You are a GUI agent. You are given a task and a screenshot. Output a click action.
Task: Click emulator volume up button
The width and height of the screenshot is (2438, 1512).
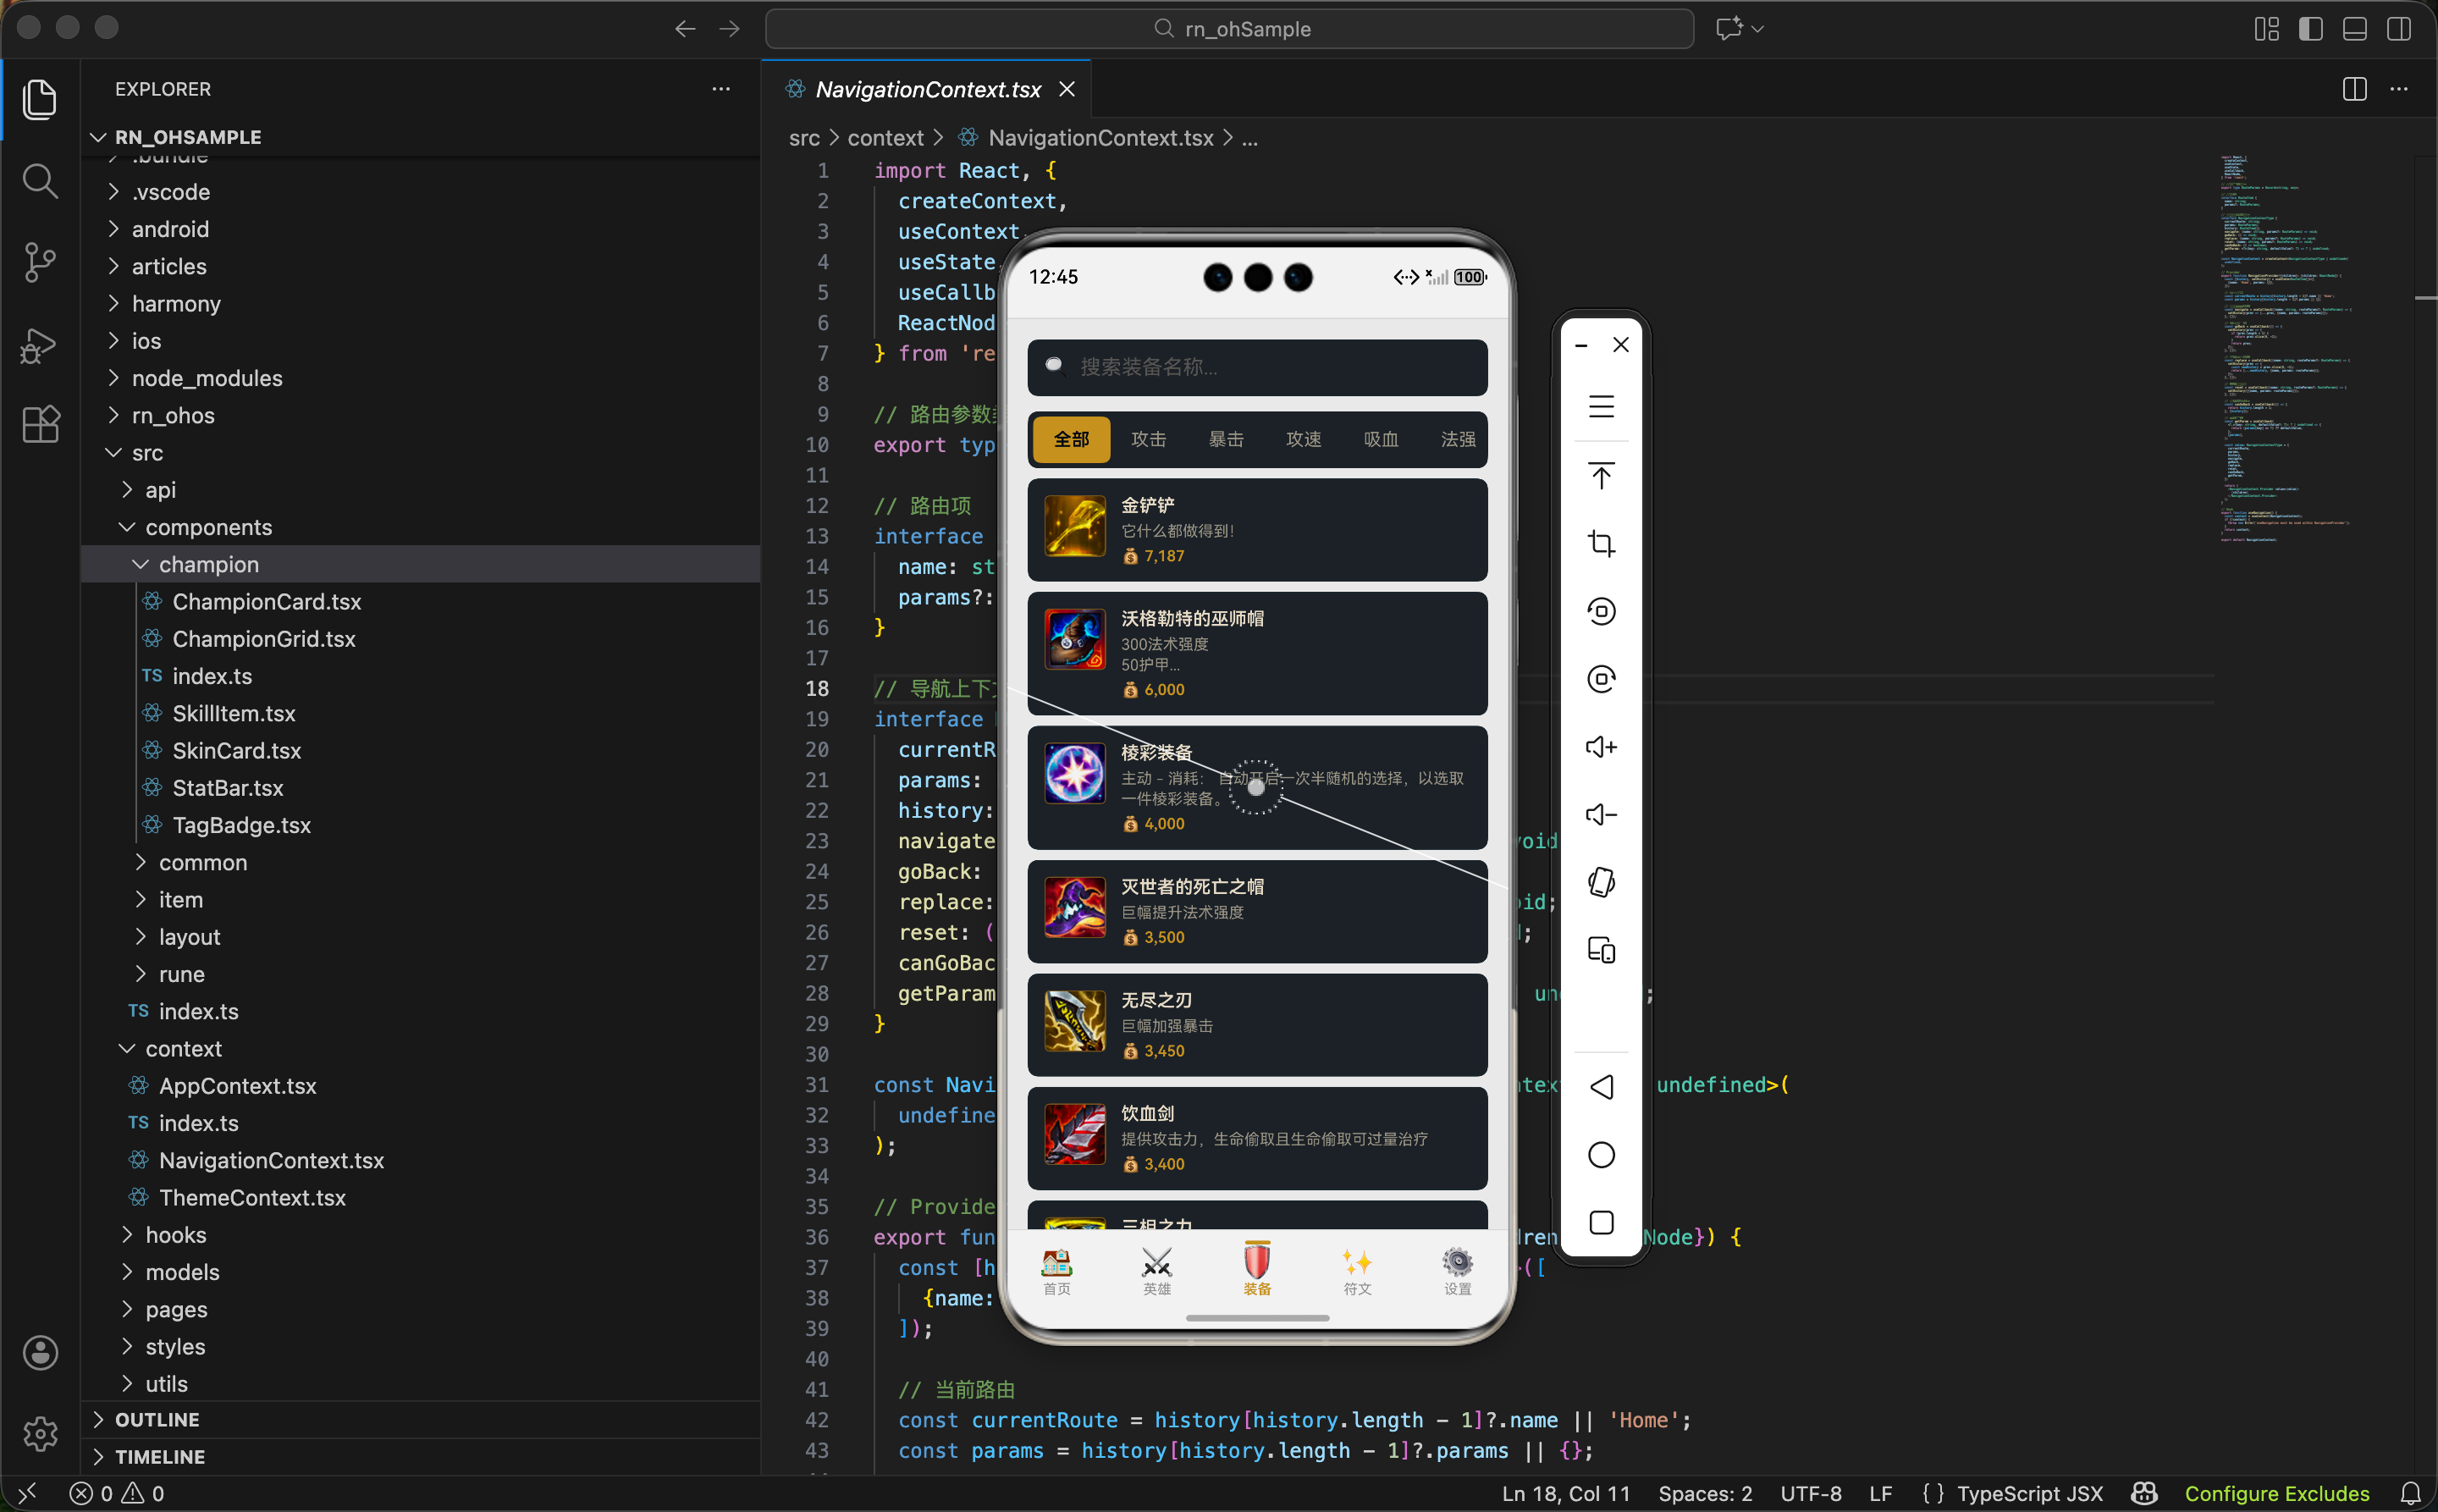pyautogui.click(x=1601, y=747)
